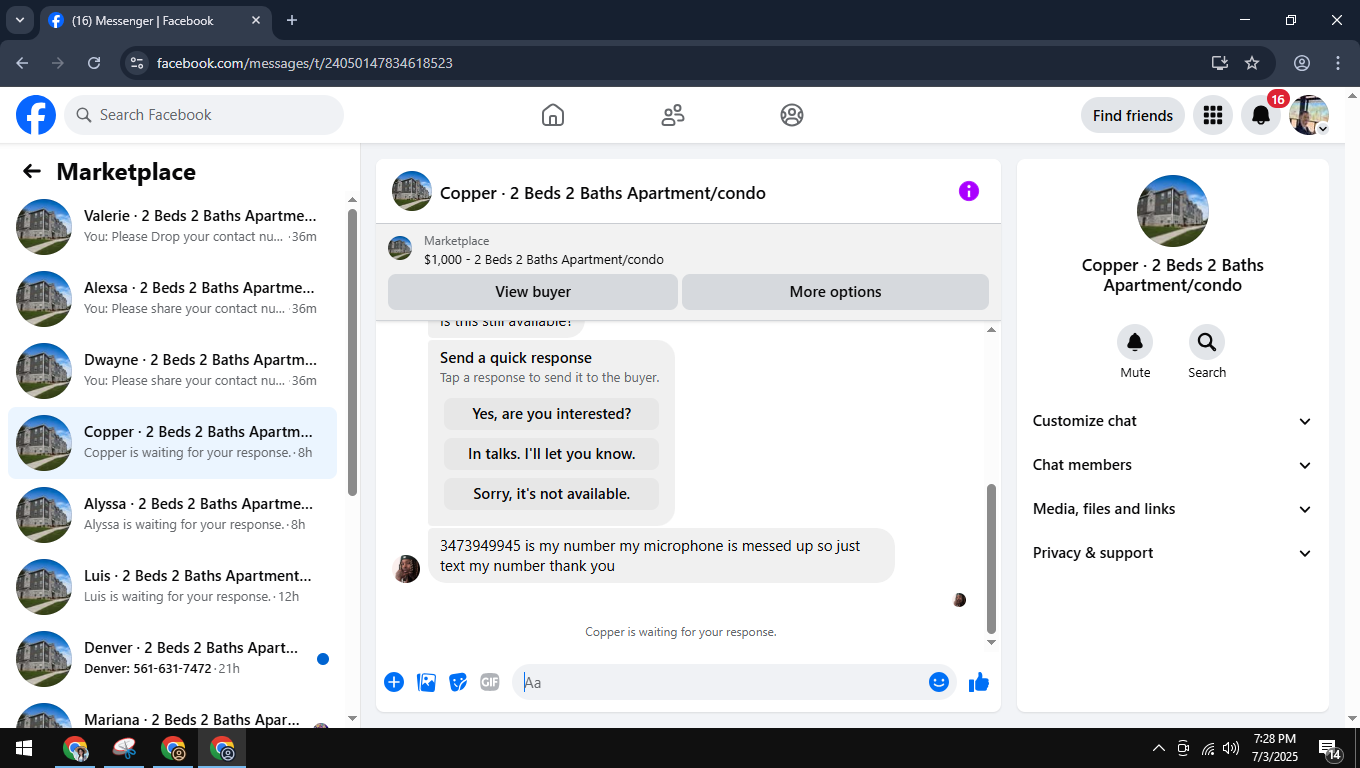Click View buyer button
Screen dimensions: 1360x768
533,292
